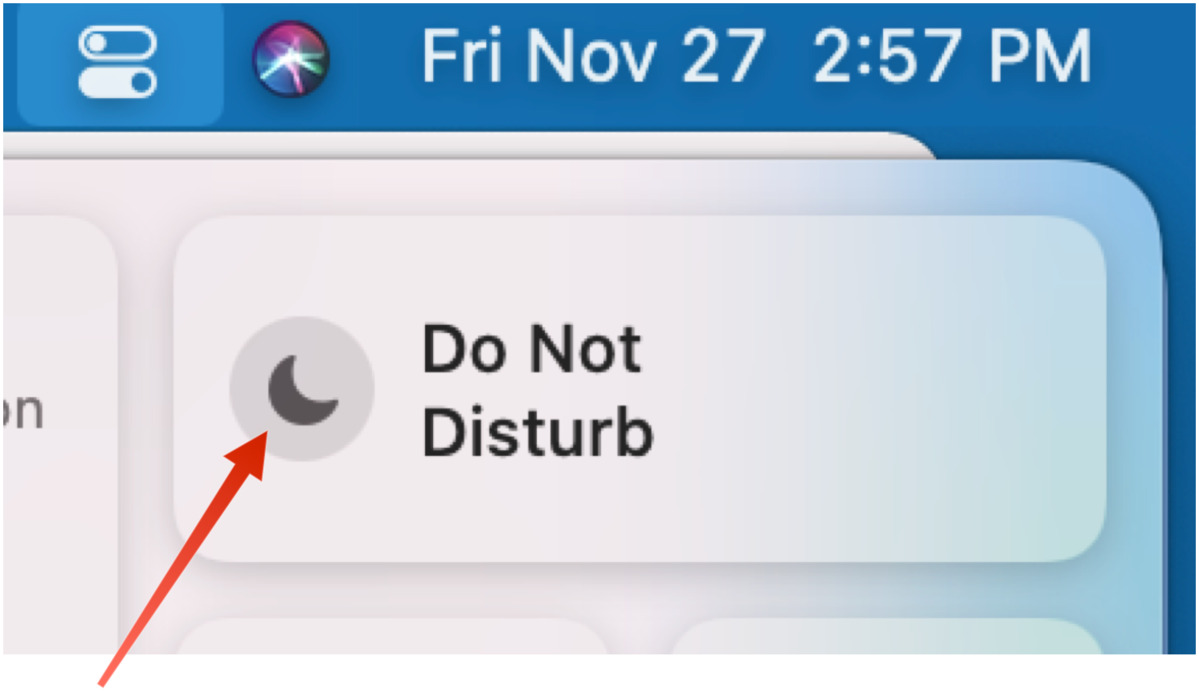1199x693 pixels.
Task: Click the words "Do Not" in the tile
Action: point(531,349)
